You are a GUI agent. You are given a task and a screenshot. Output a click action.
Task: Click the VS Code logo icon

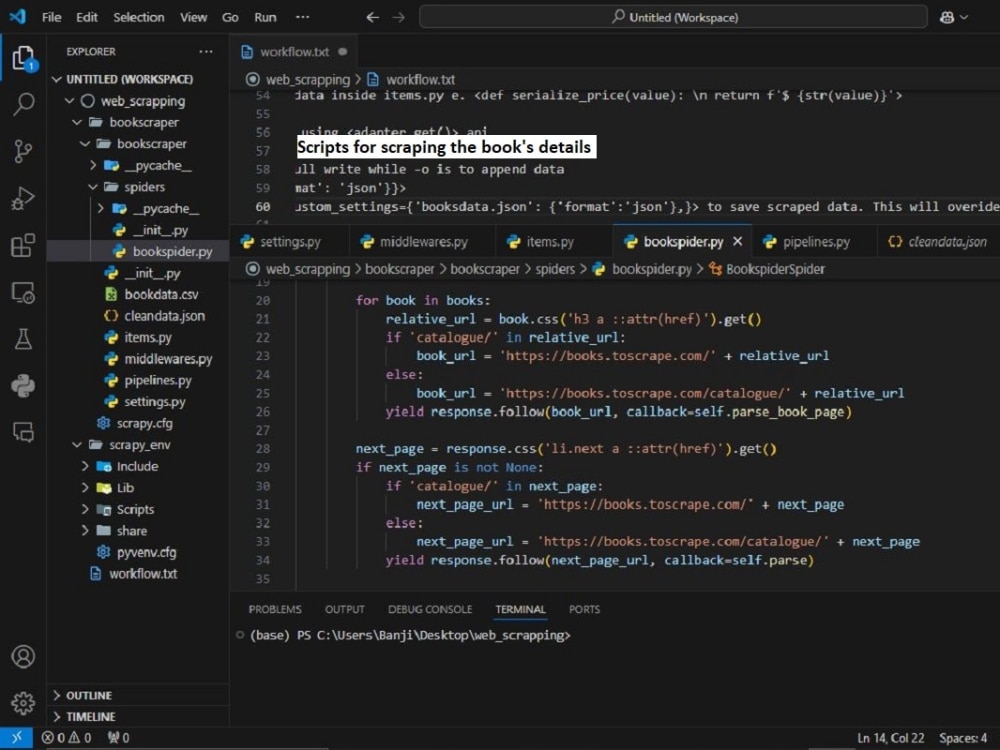(17, 17)
